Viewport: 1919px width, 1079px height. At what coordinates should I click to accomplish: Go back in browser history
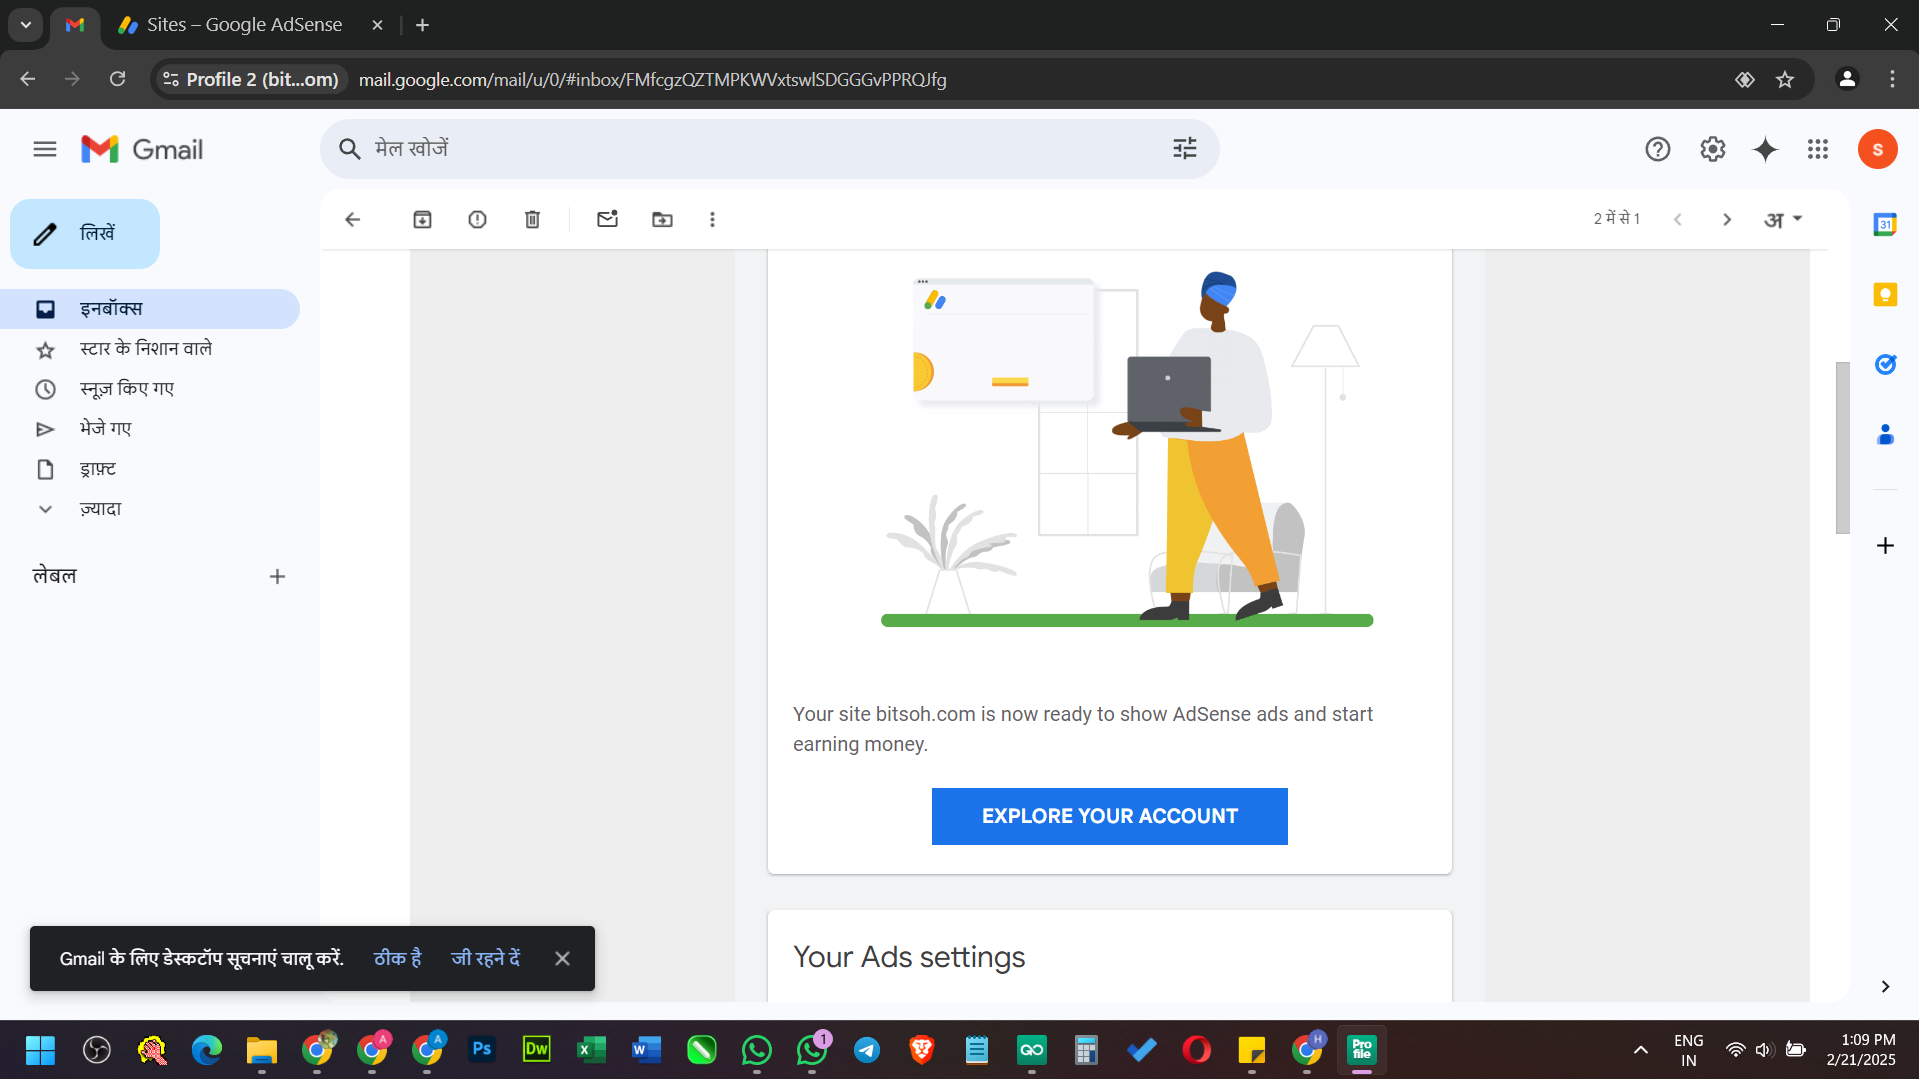[28, 79]
